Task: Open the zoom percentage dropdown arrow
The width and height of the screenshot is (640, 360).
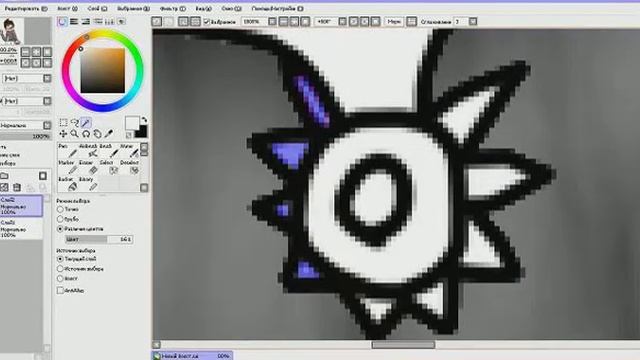Action: (x=272, y=21)
